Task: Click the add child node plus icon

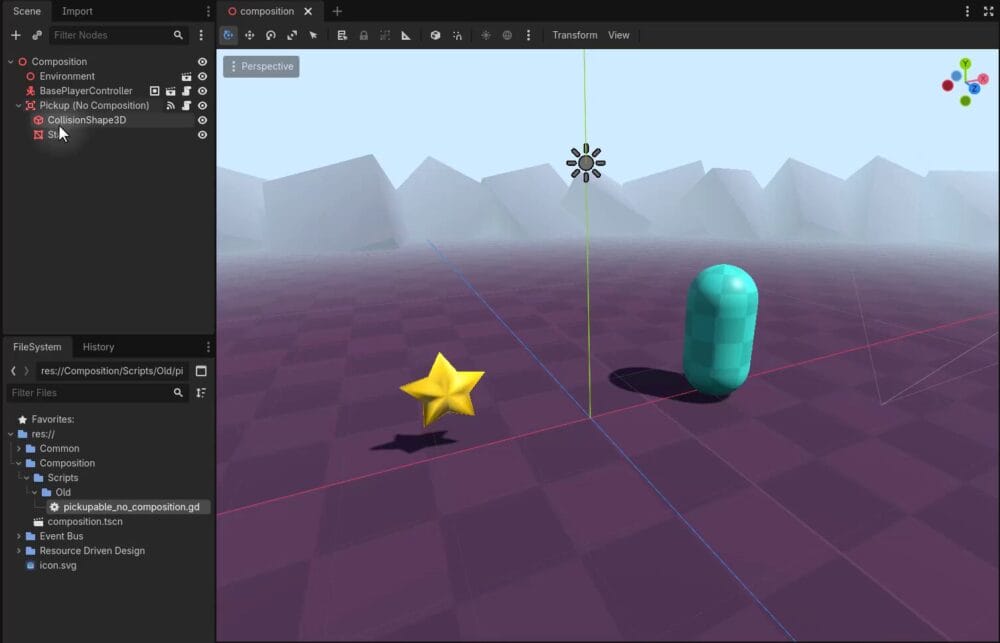Action: [16, 35]
